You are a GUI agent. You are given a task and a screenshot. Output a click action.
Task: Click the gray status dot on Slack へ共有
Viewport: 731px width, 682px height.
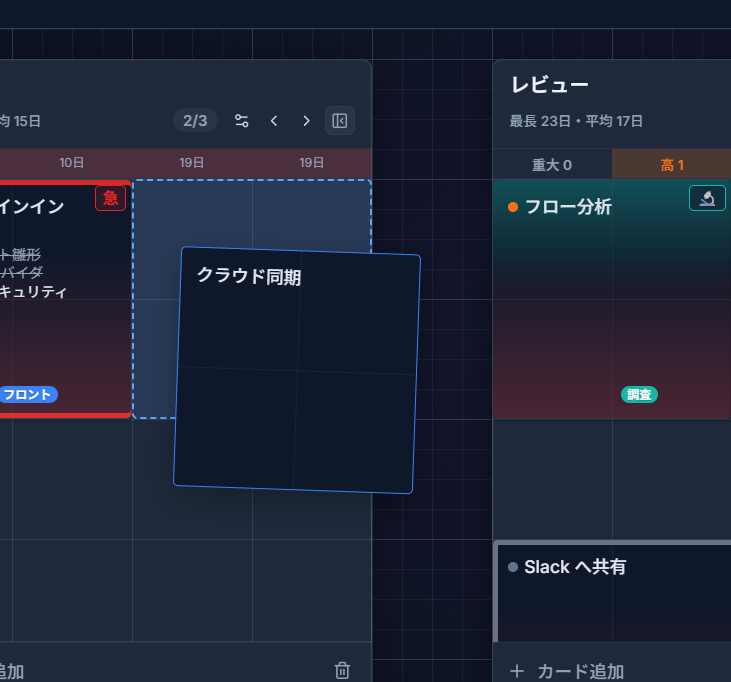513,567
